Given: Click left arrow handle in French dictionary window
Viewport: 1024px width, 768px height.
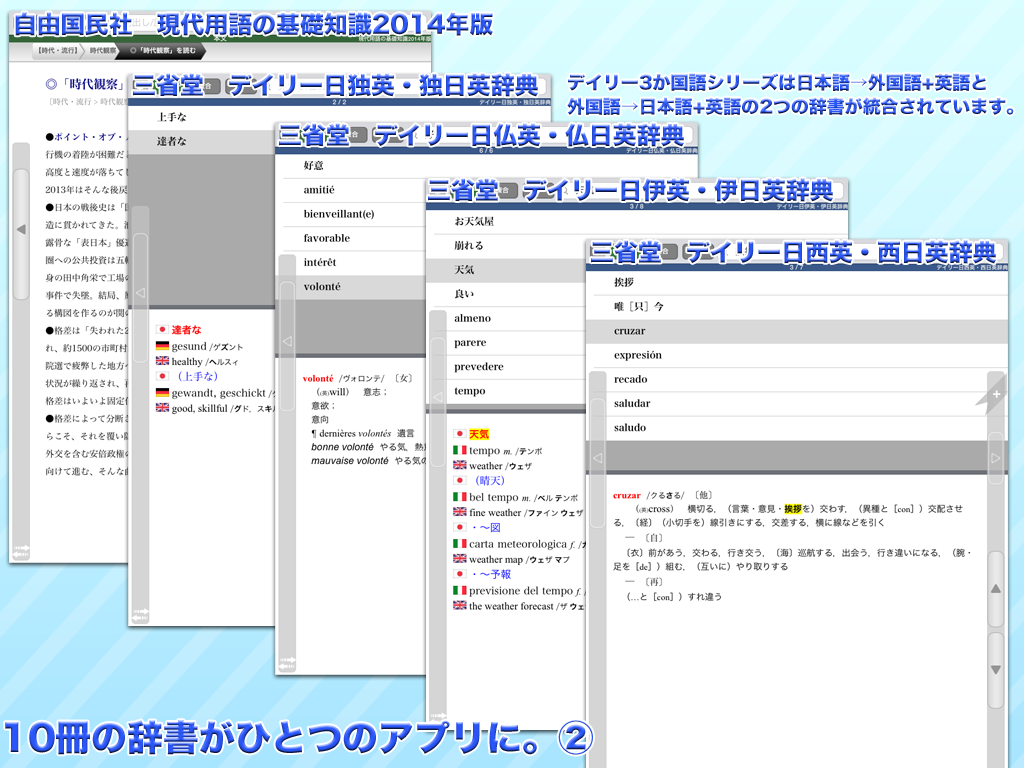Looking at the screenshot, I should pyautogui.click(x=286, y=342).
